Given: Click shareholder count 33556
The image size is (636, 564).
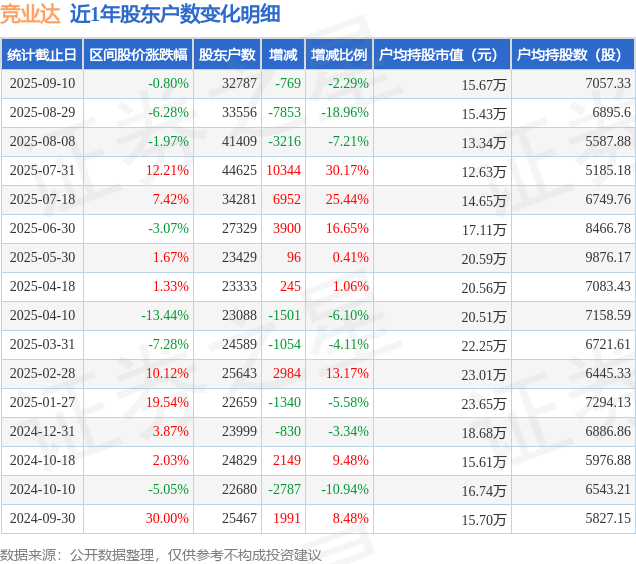Looking at the screenshot, I should 239,112.
